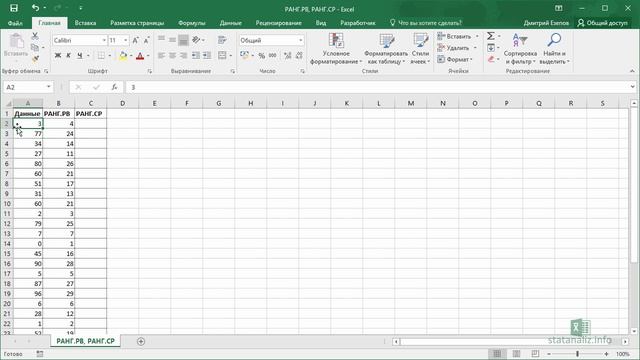Screen dimensions: 640x360
Task: Switch to Page Layout view in the status bar
Action: coord(516,353)
